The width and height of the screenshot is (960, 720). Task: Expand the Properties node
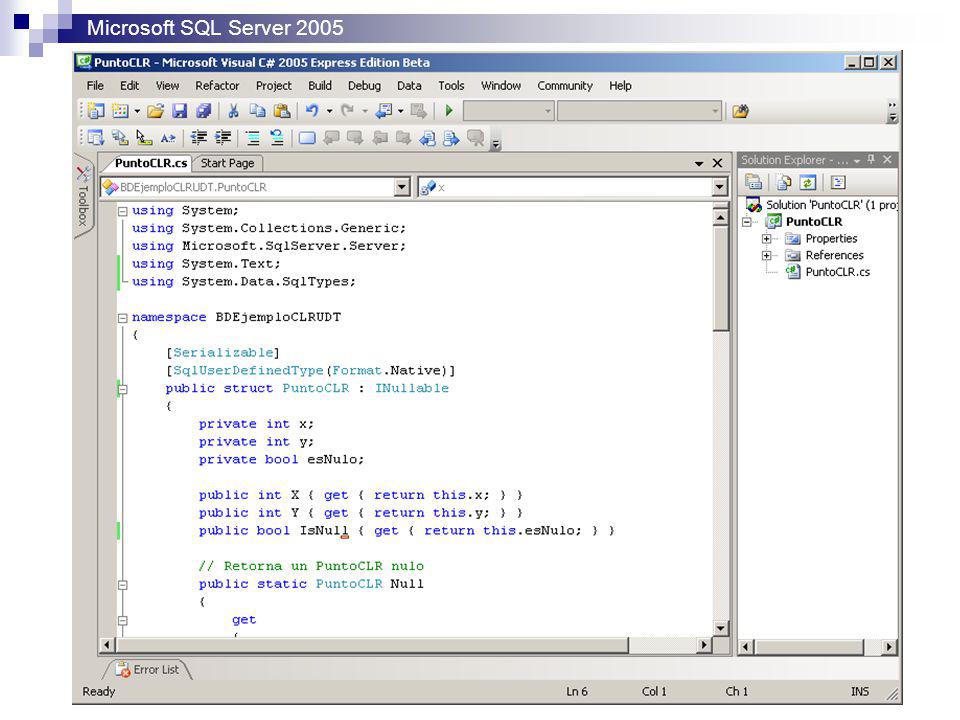click(x=767, y=238)
